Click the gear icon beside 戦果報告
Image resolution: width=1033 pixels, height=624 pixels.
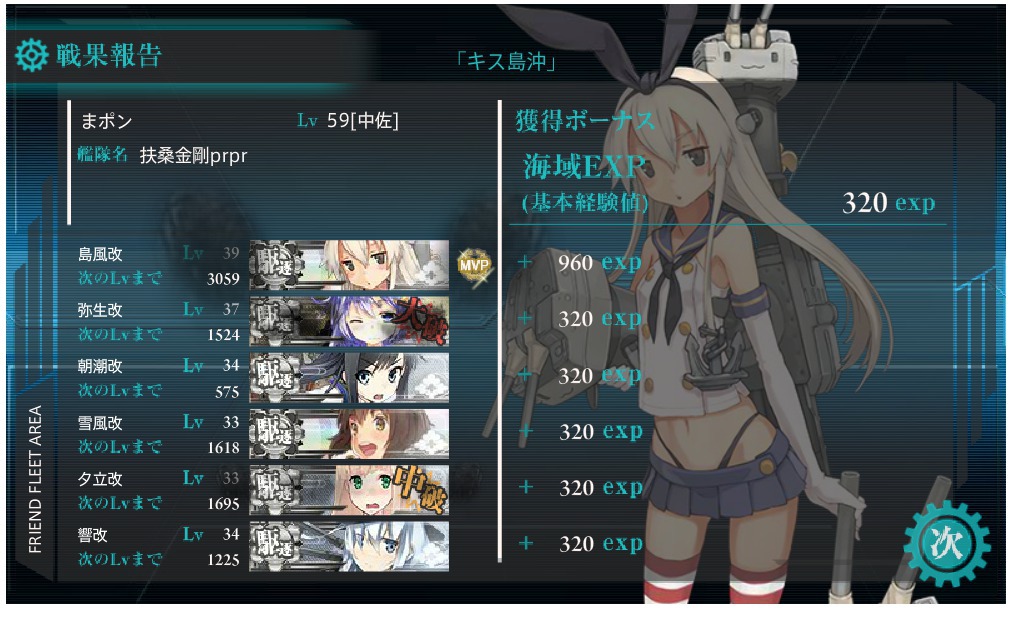(32, 55)
